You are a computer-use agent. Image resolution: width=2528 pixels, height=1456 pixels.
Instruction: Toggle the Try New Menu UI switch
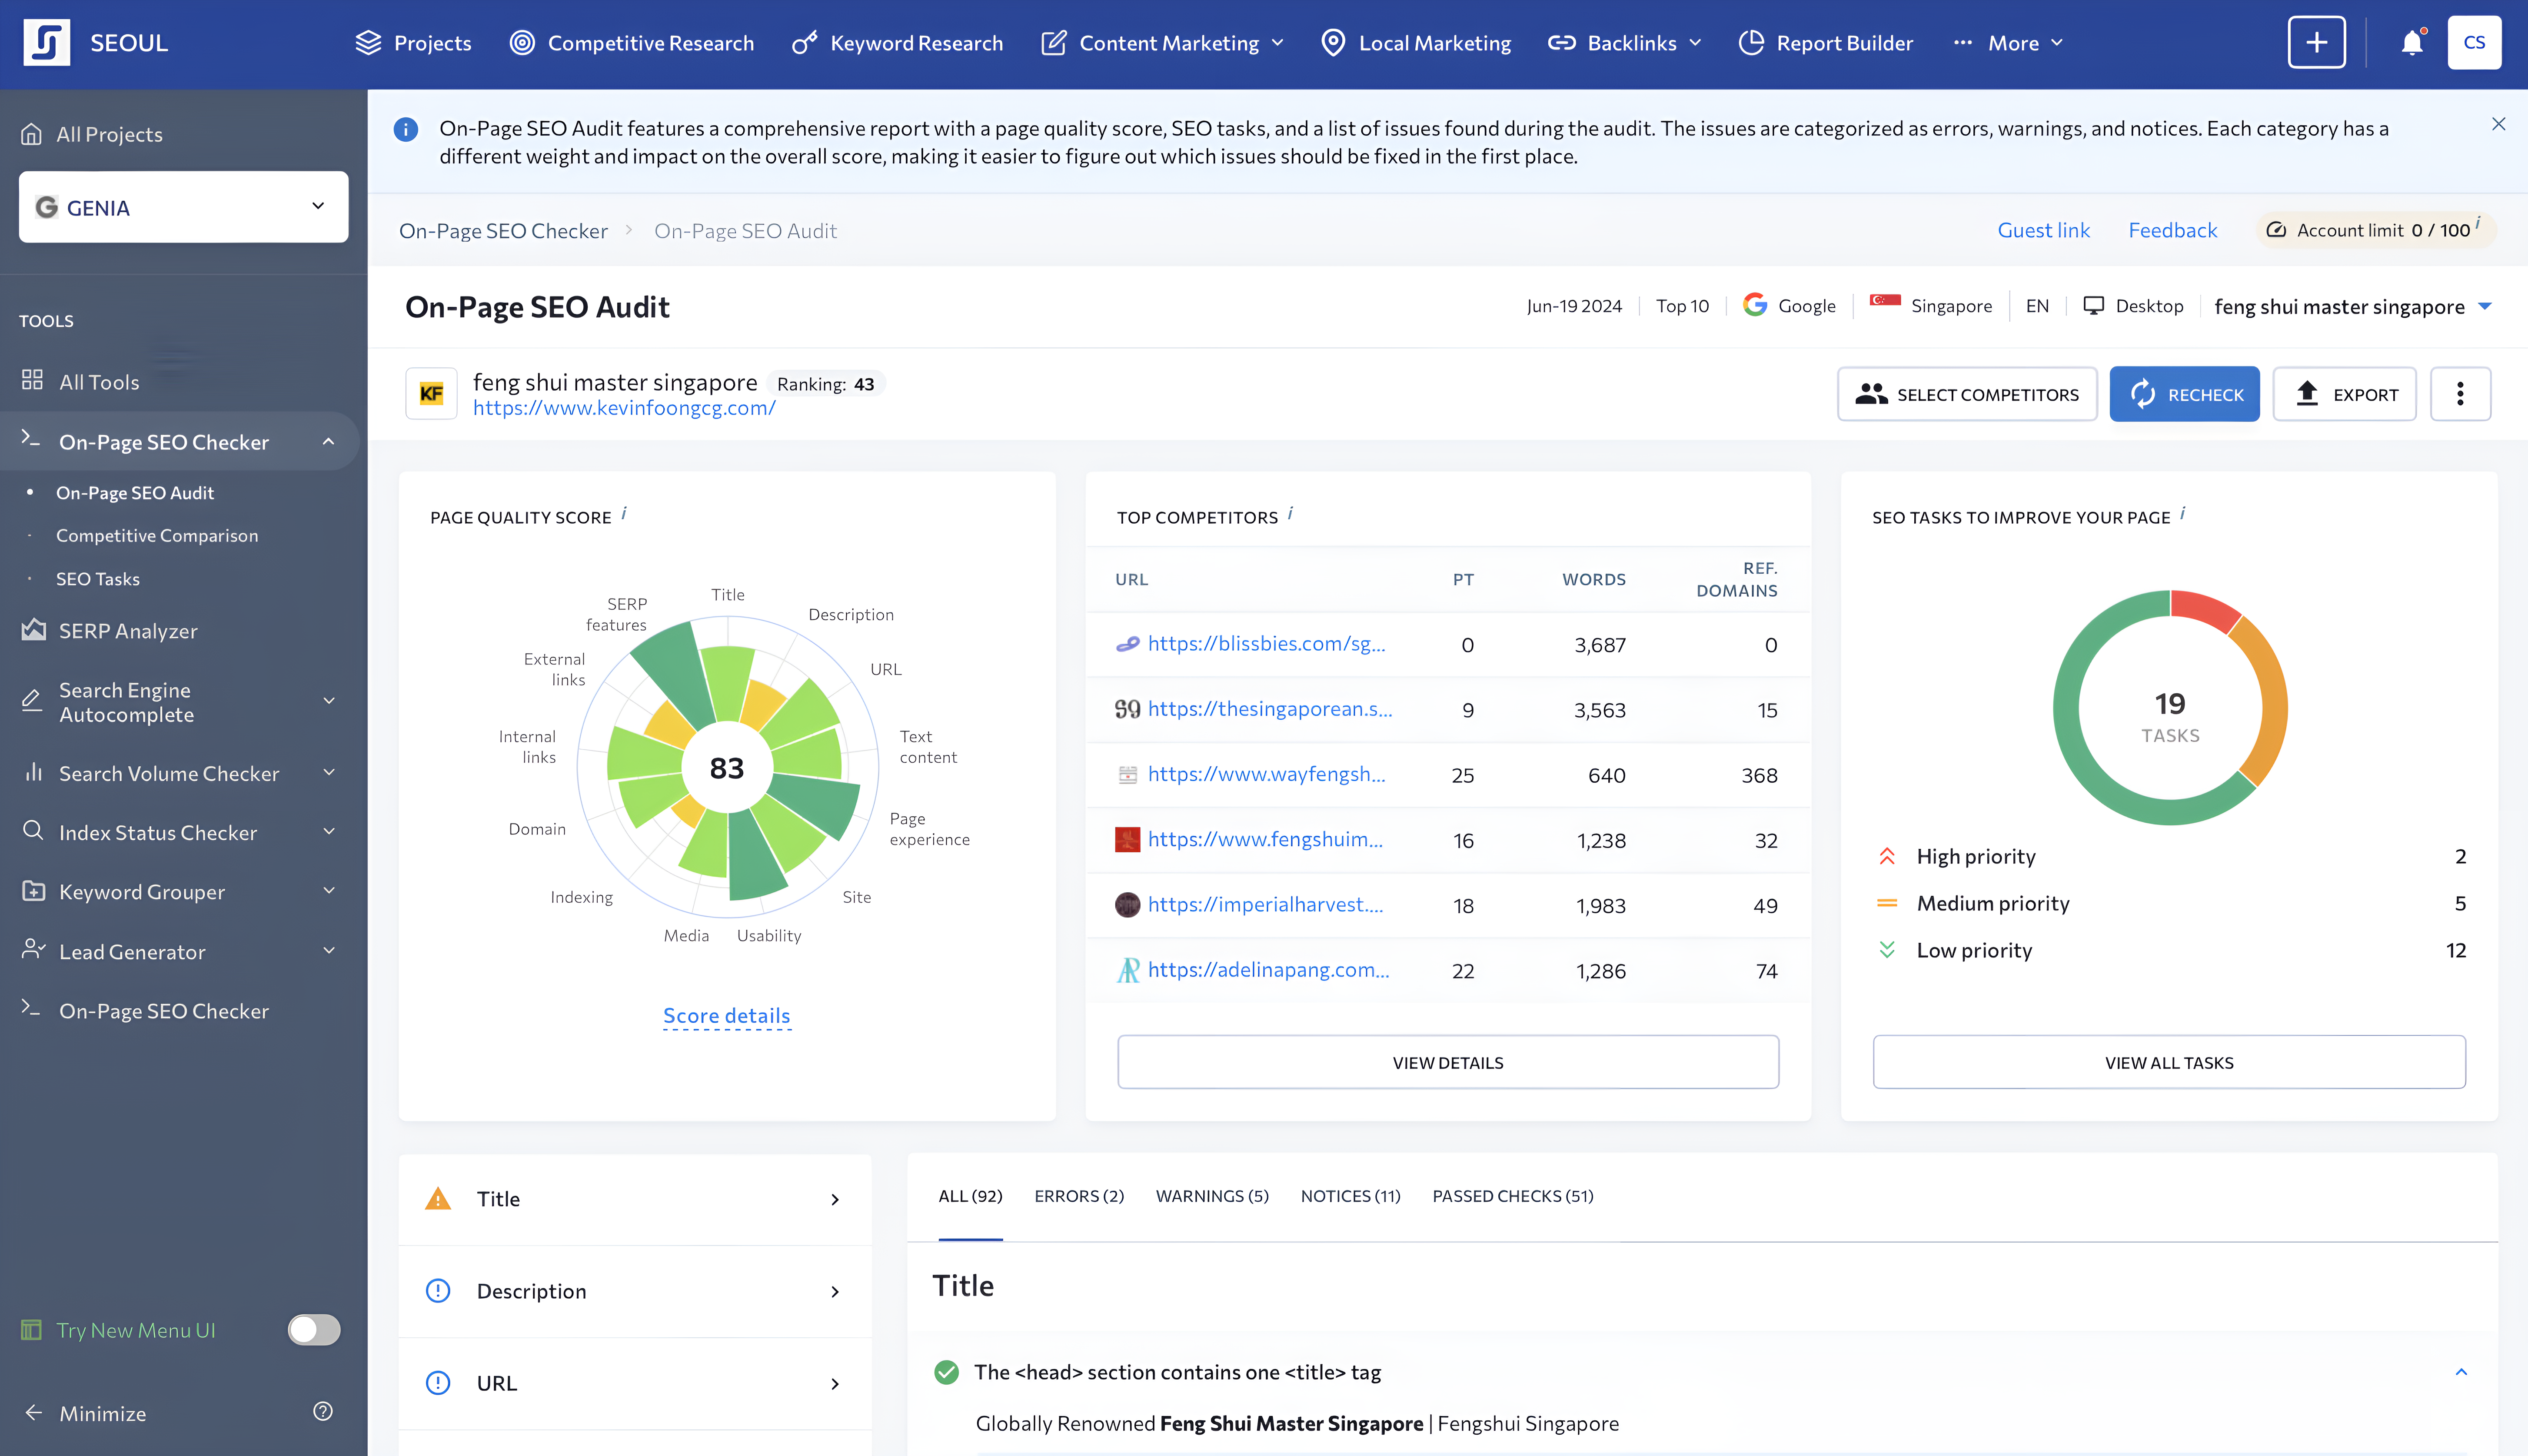[314, 1329]
